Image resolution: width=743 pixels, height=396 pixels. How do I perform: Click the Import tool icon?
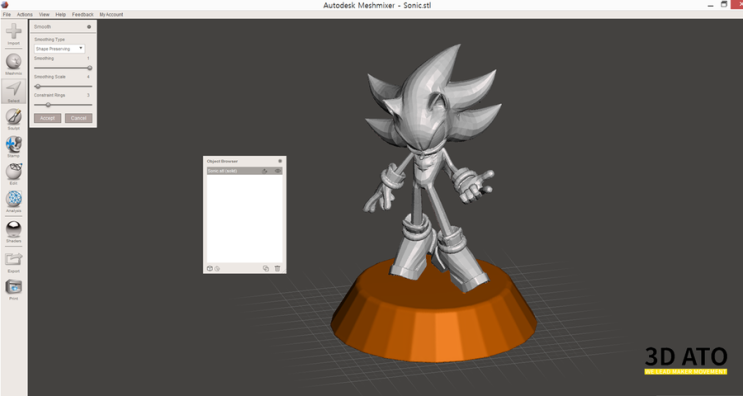coord(13,32)
